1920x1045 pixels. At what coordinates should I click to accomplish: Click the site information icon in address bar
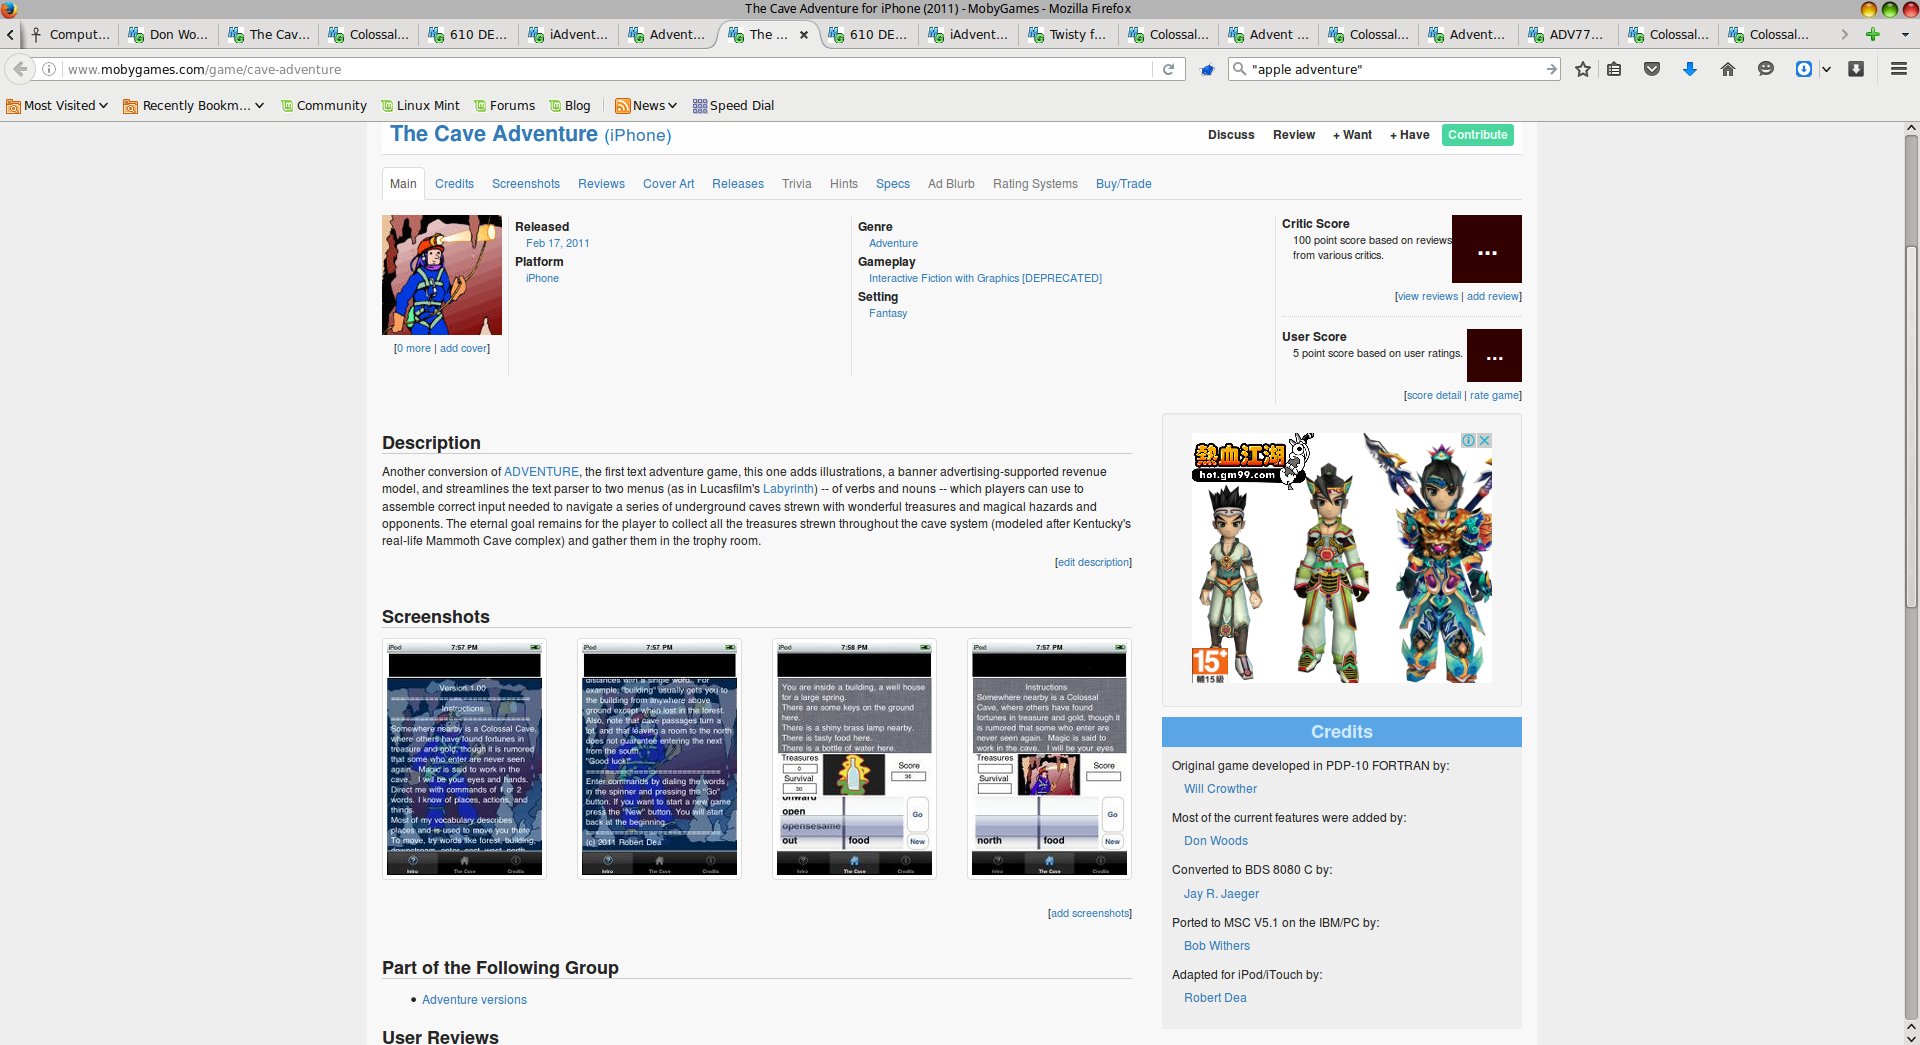pos(48,69)
